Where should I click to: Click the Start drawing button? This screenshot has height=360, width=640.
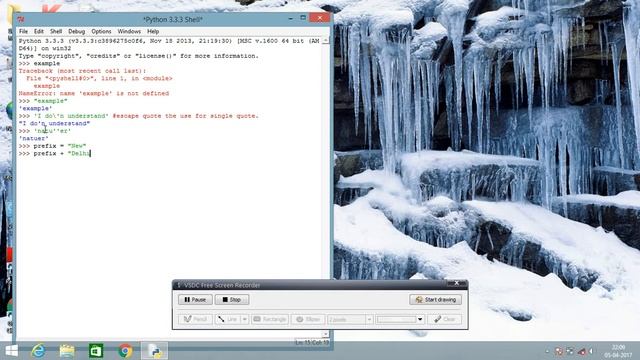[x=436, y=300]
